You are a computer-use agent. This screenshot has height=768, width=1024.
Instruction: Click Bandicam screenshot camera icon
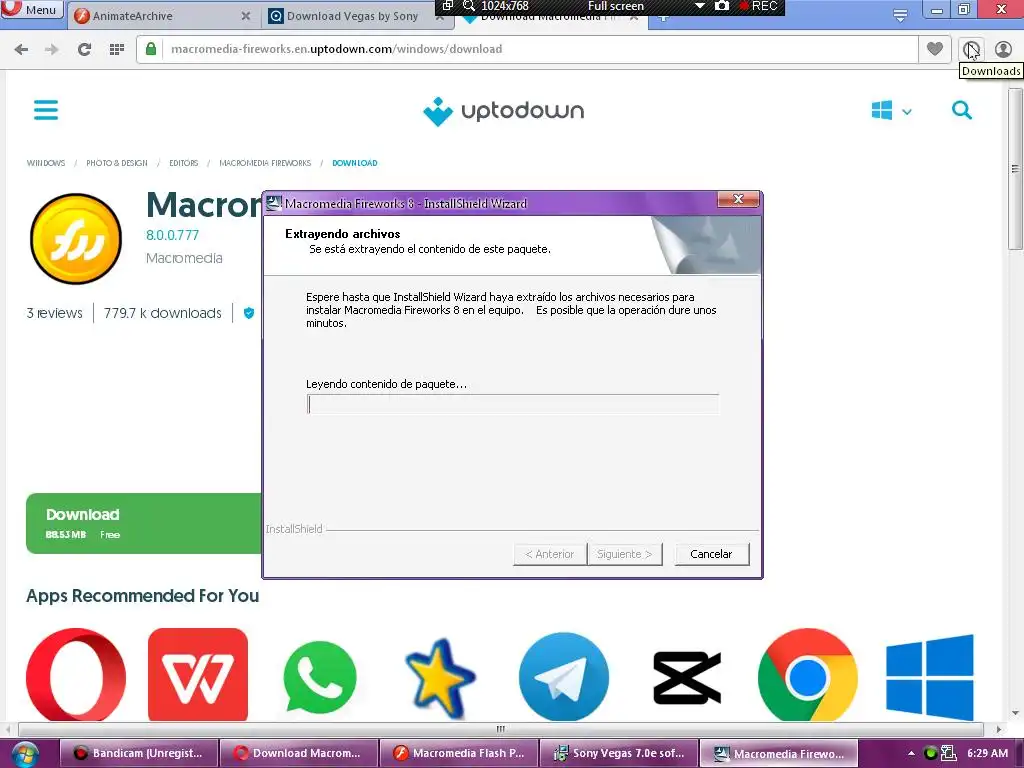pyautogui.click(x=722, y=7)
